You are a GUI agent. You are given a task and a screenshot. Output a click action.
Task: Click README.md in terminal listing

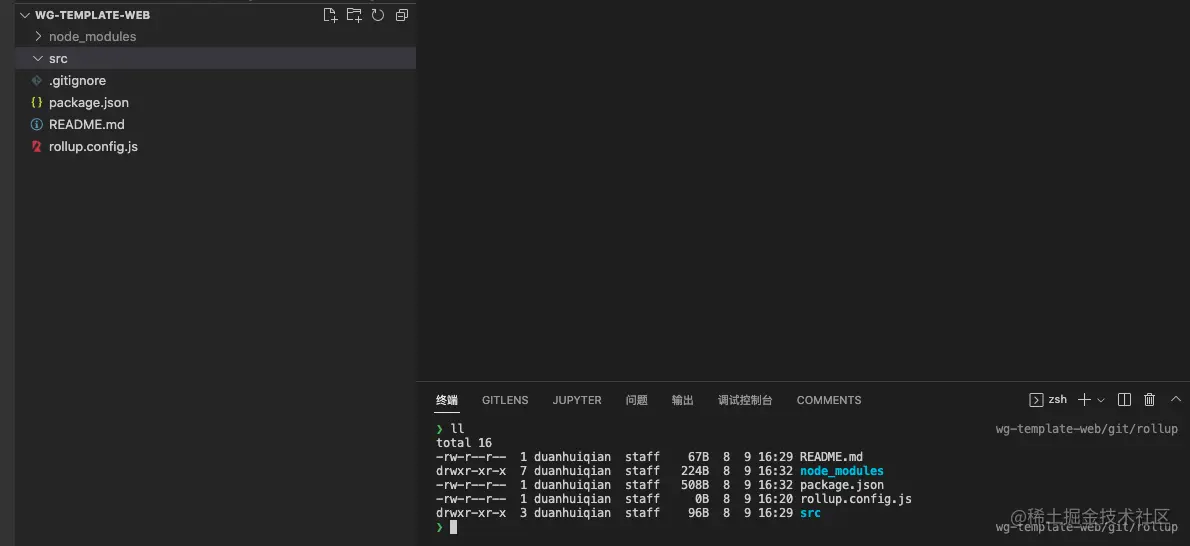[x=831, y=457]
